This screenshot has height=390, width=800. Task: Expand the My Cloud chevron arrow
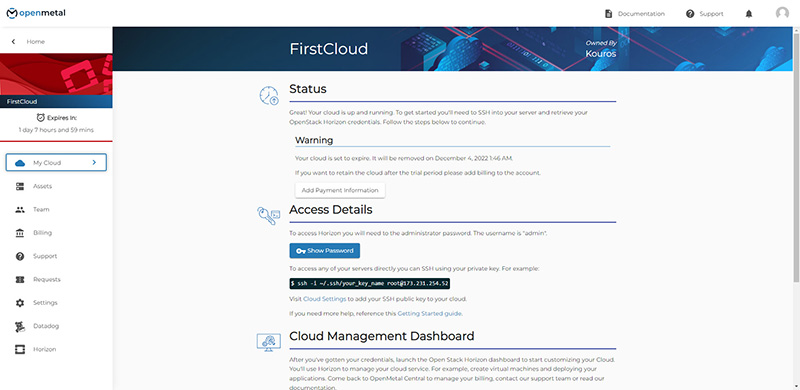94,162
